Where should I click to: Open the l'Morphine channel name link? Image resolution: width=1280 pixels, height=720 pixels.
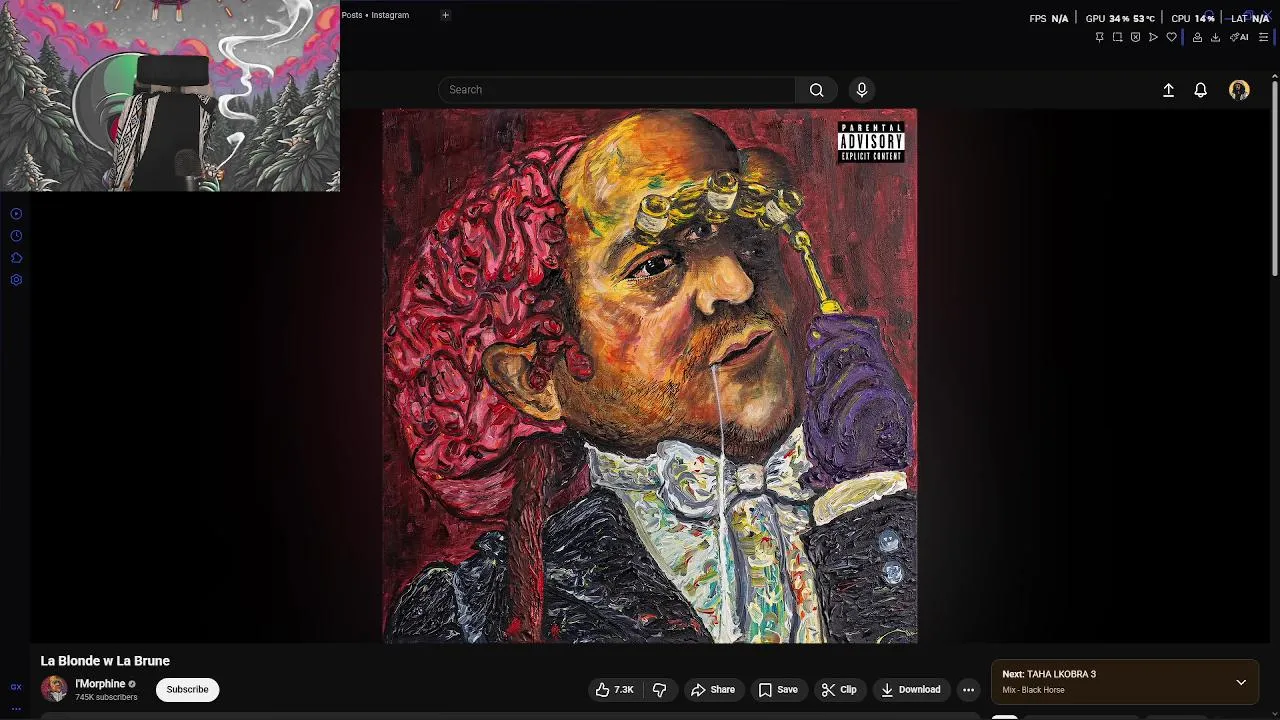click(100, 684)
